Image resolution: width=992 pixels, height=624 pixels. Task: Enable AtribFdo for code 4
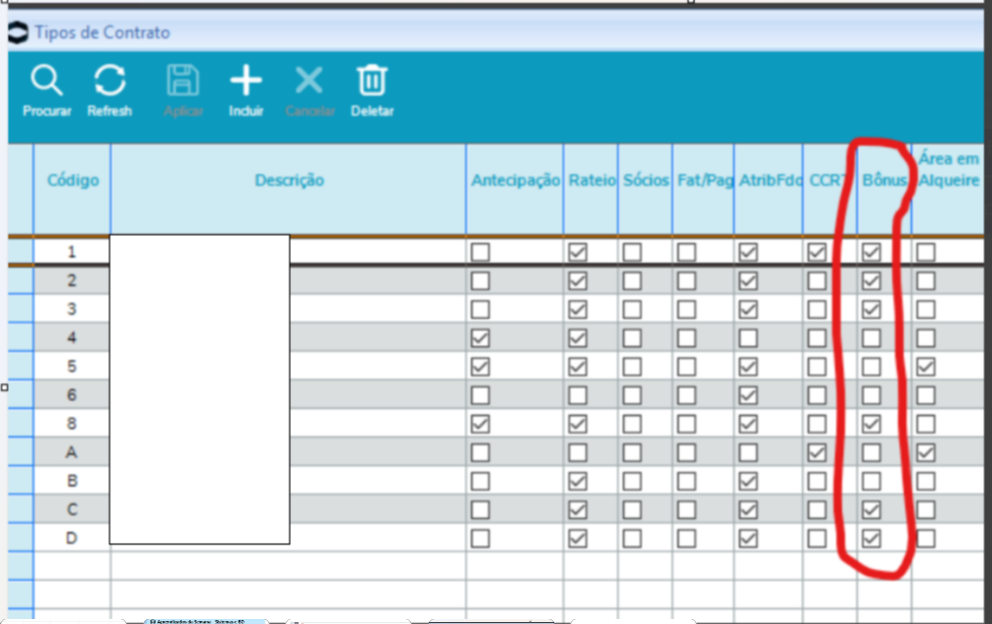click(748, 338)
